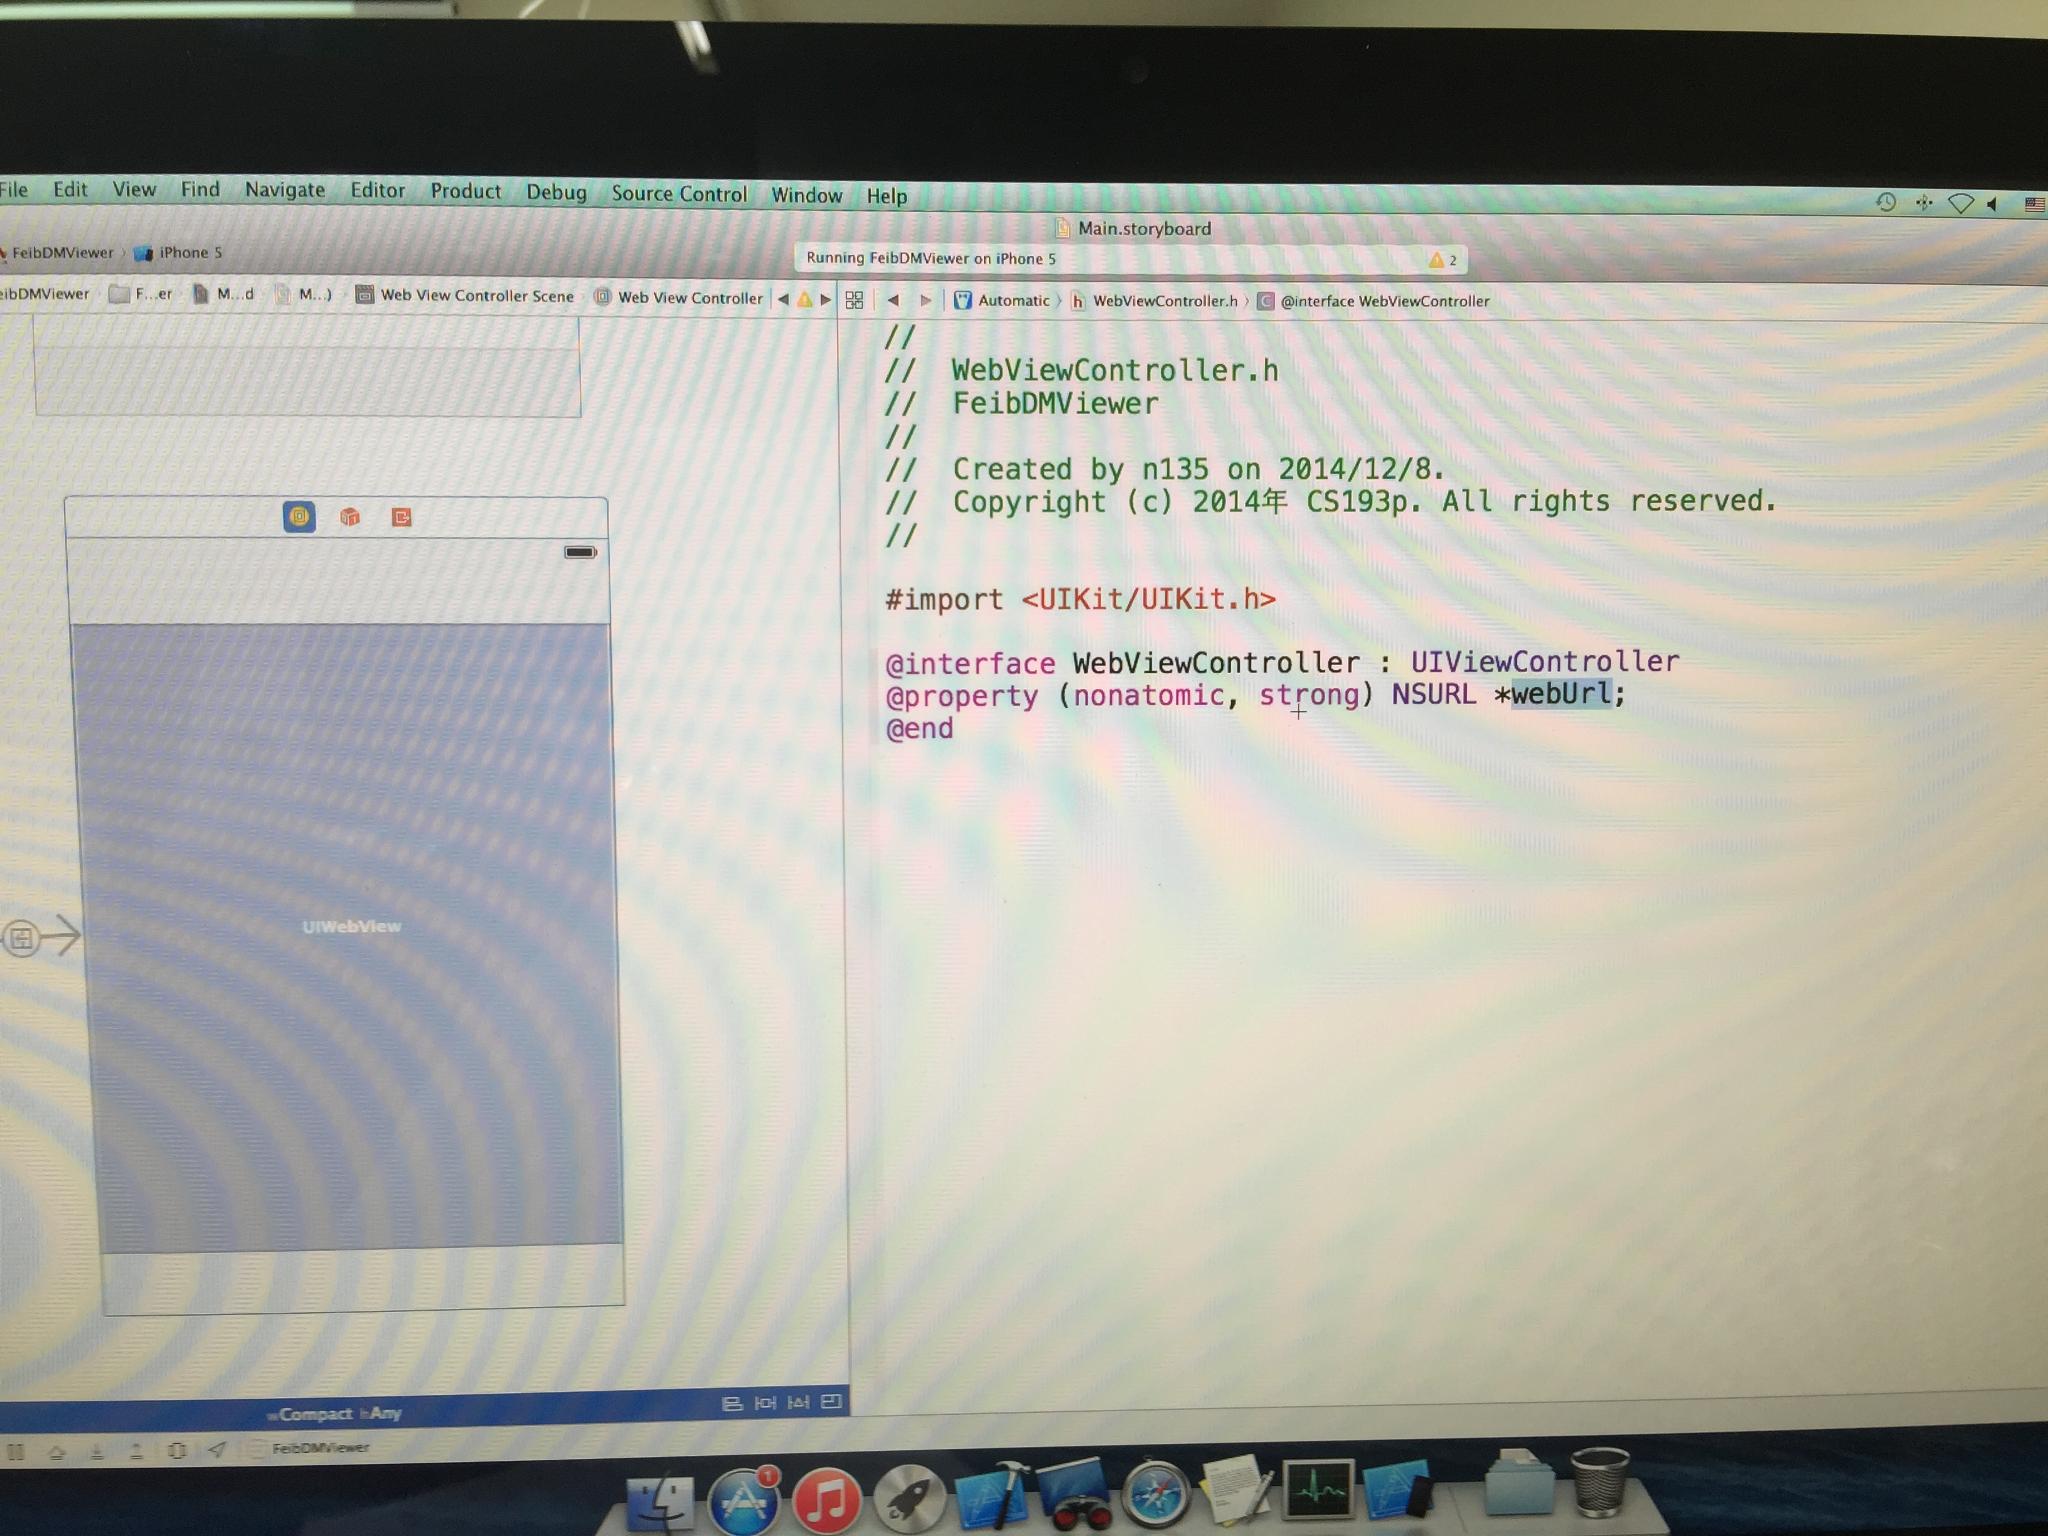Open the Automatic assistant mode menu
This screenshot has height=1536, width=2048.
tap(1002, 300)
